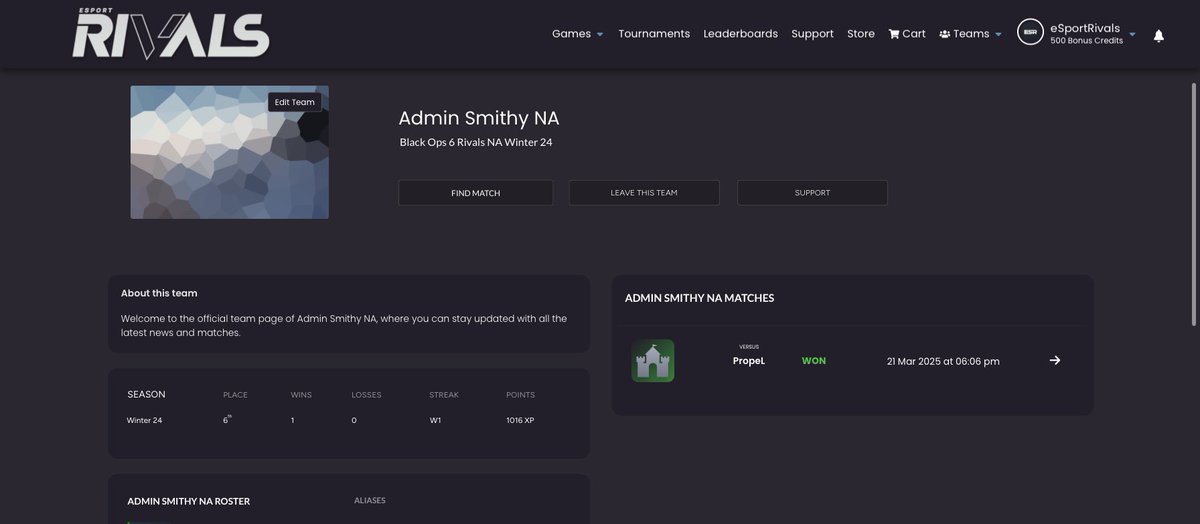Click the 6th place value
The width and height of the screenshot is (1200, 524).
pyautogui.click(x=227, y=420)
